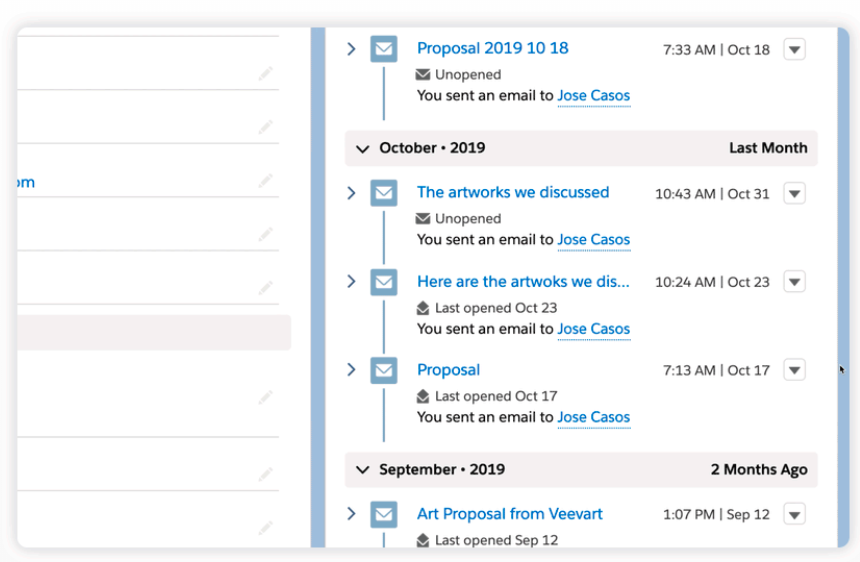The width and height of the screenshot is (860, 562).
Task: Click unopened envelope icon under Proposal 2019 10 18
Action: [x=423, y=75]
